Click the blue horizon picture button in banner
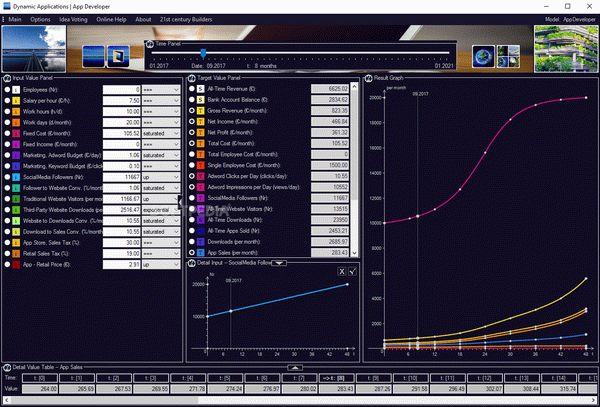The height and width of the screenshot is (407, 600). 93,57
